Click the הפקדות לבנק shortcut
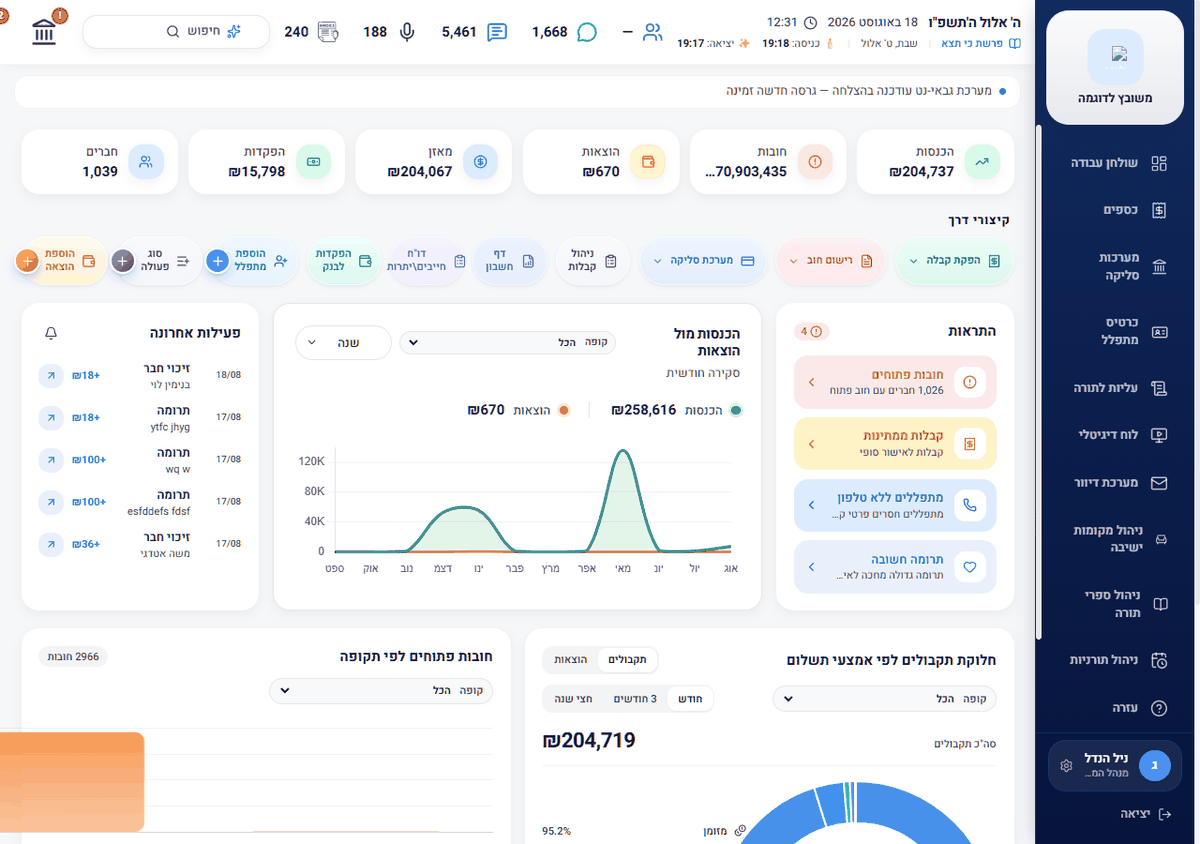Viewport: 1200px width, 844px height. [x=343, y=261]
